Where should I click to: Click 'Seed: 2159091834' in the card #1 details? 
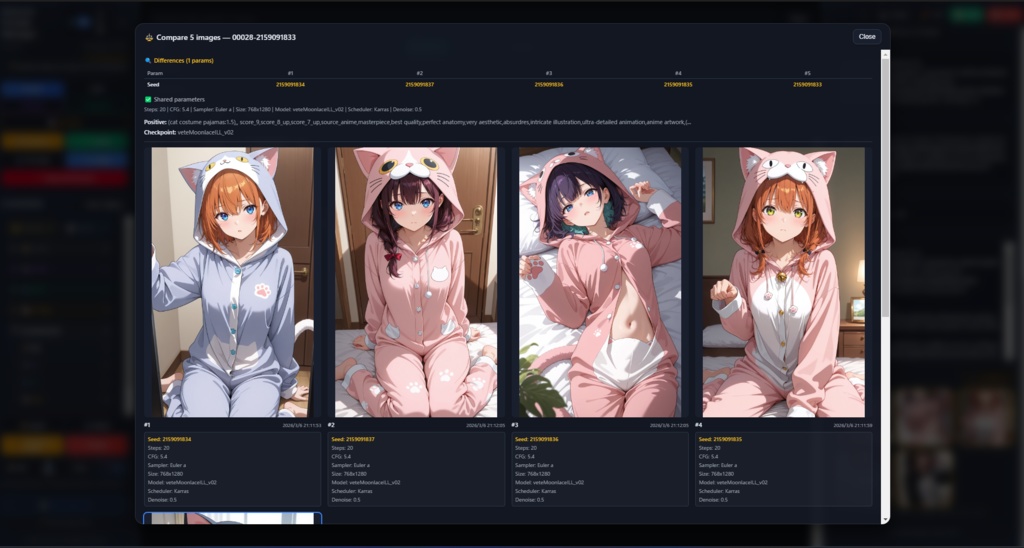coord(169,440)
